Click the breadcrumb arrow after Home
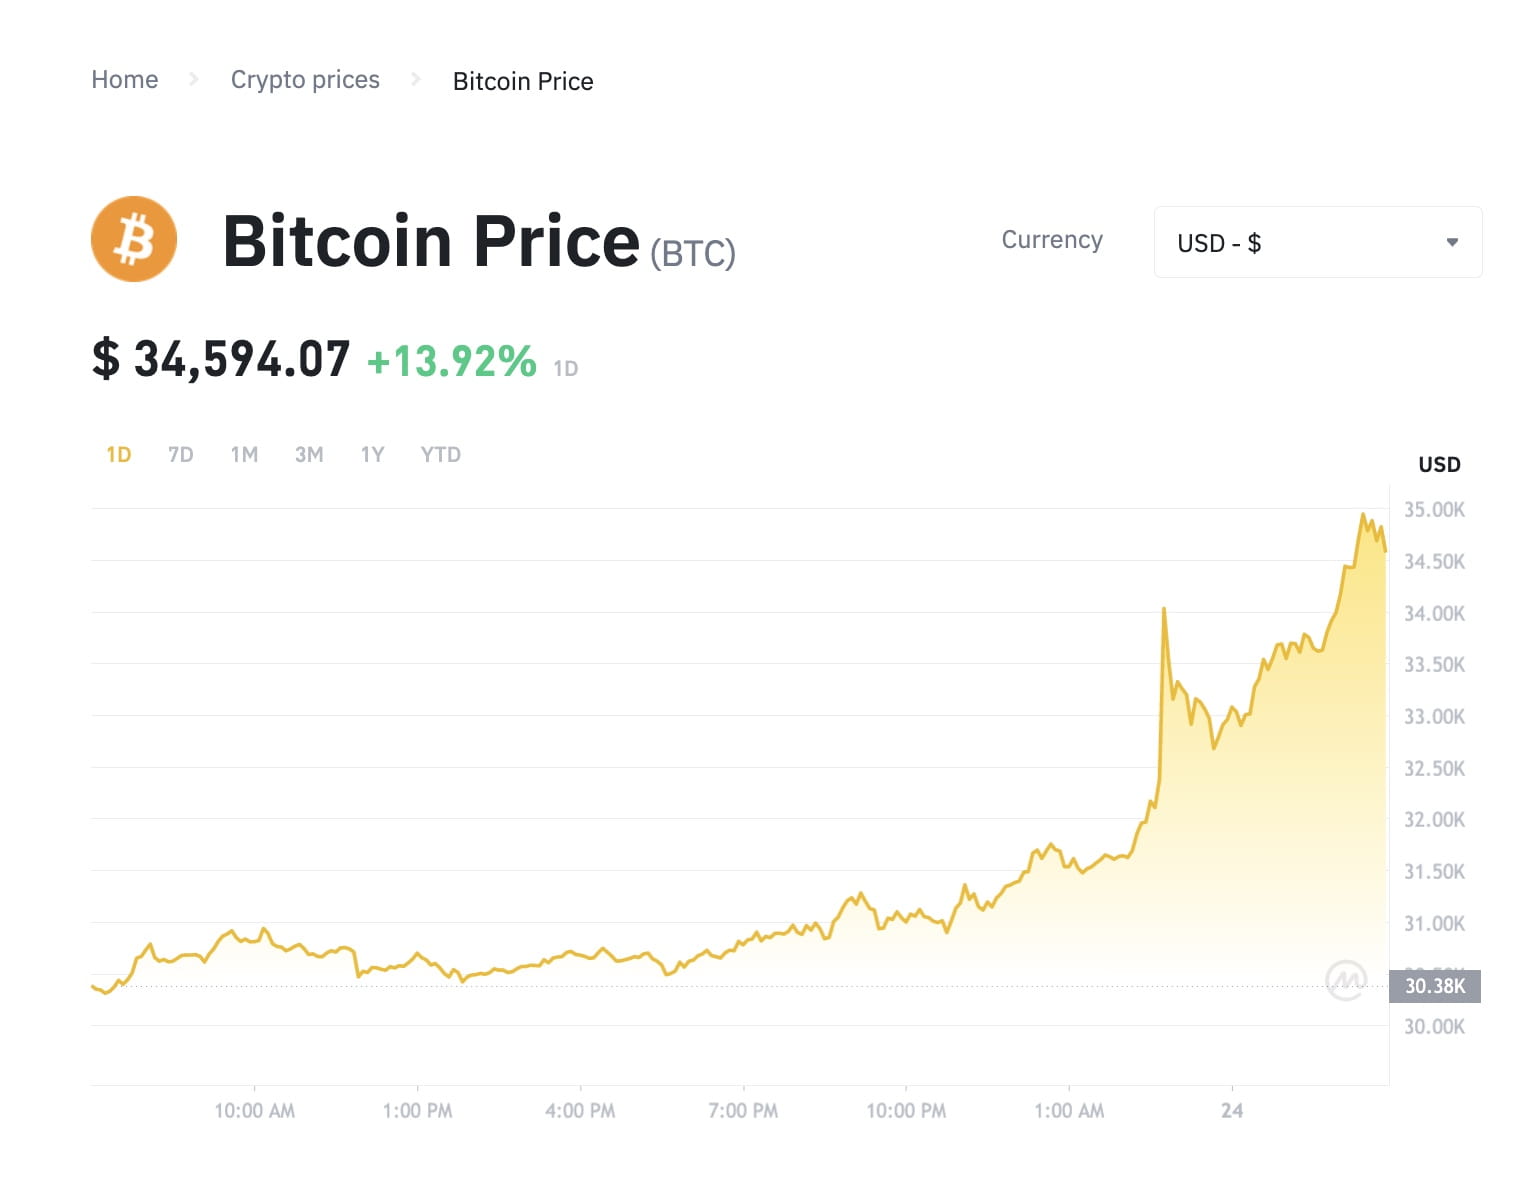This screenshot has width=1522, height=1192. coord(194,80)
